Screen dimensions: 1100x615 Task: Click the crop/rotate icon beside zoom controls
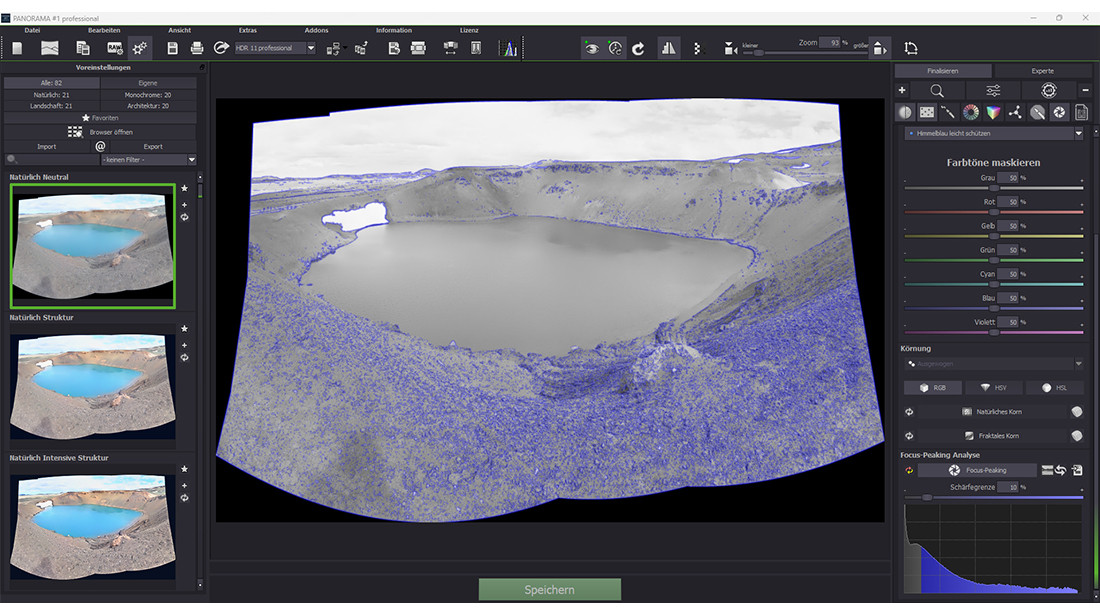click(911, 48)
